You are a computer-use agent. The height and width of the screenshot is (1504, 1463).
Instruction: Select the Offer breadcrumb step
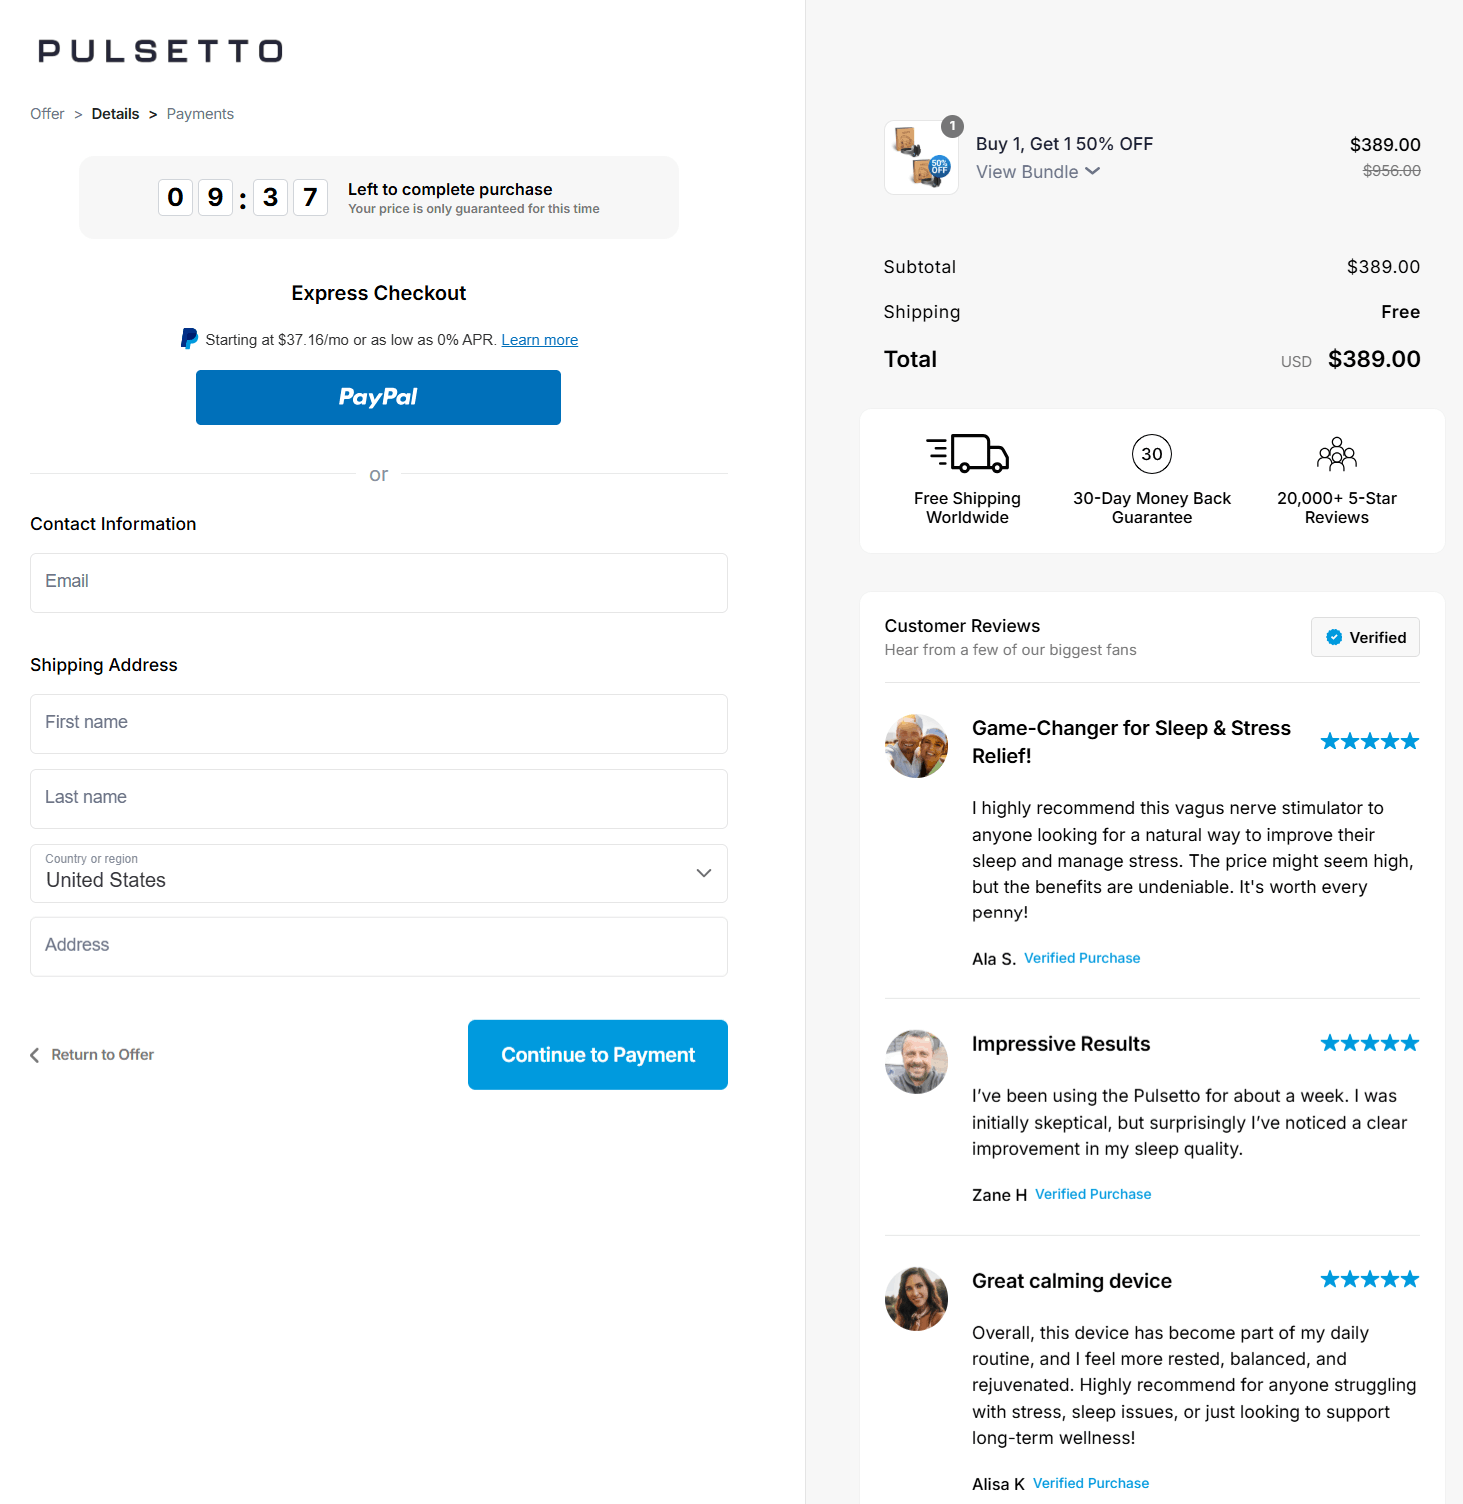coord(46,113)
